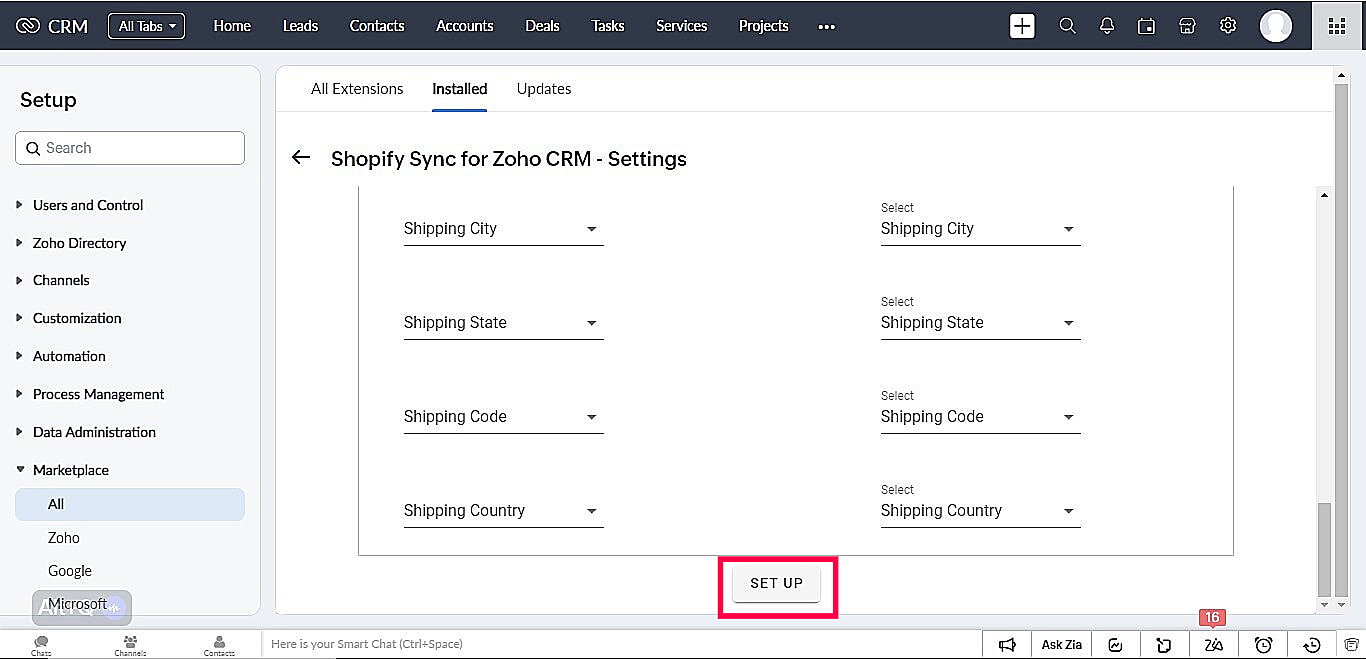Open the Services module
The image size is (1366, 659).
682,26
